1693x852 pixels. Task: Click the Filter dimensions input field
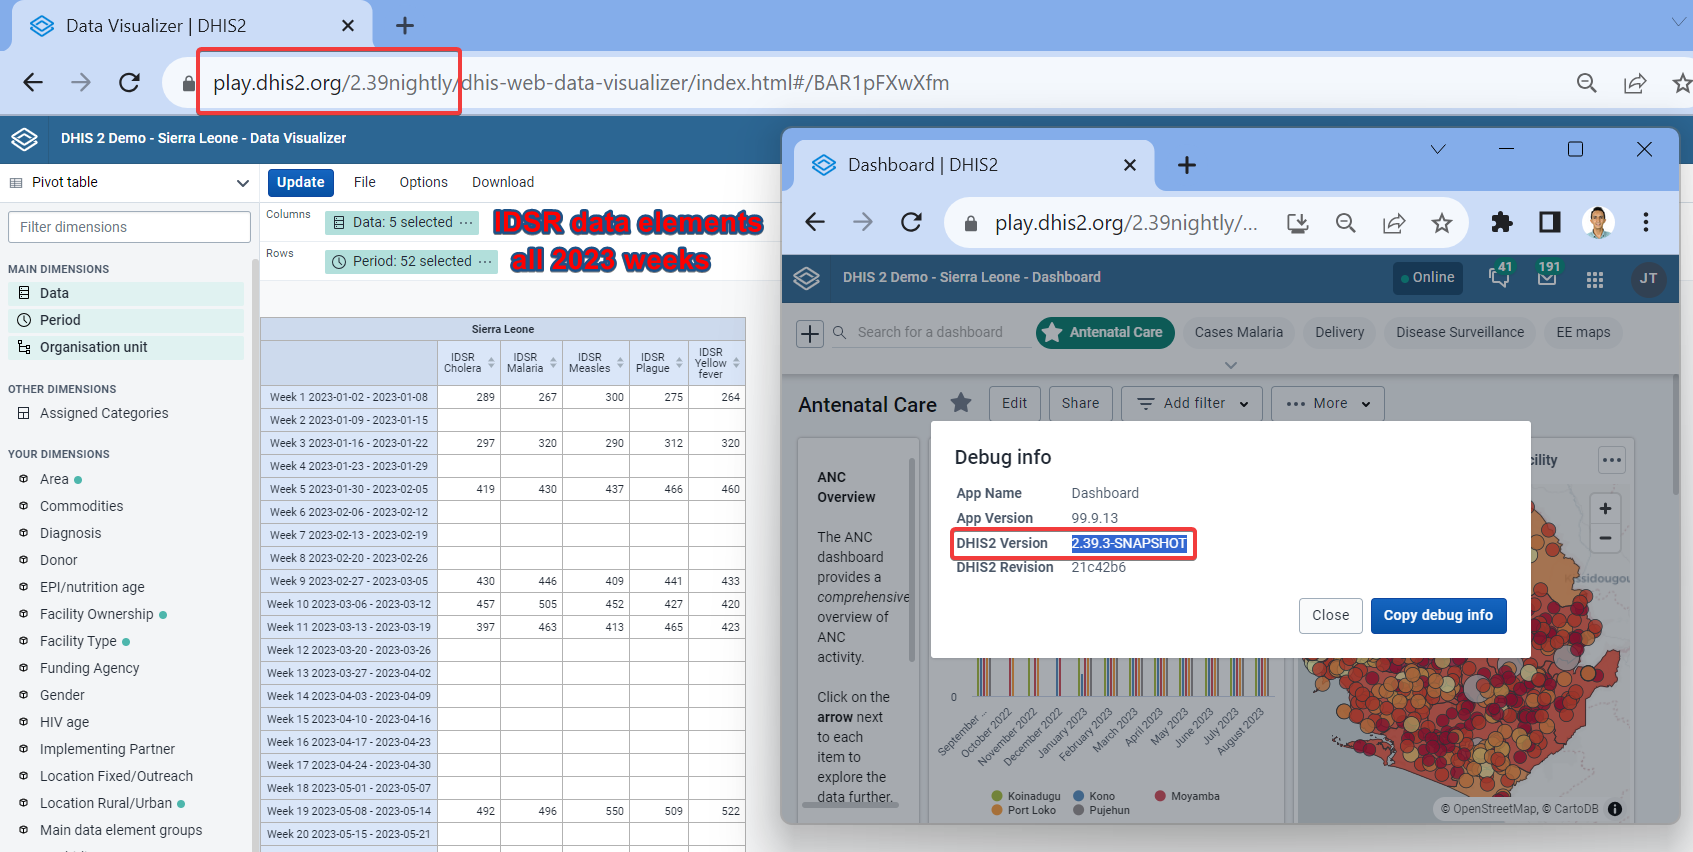pyautogui.click(x=129, y=227)
